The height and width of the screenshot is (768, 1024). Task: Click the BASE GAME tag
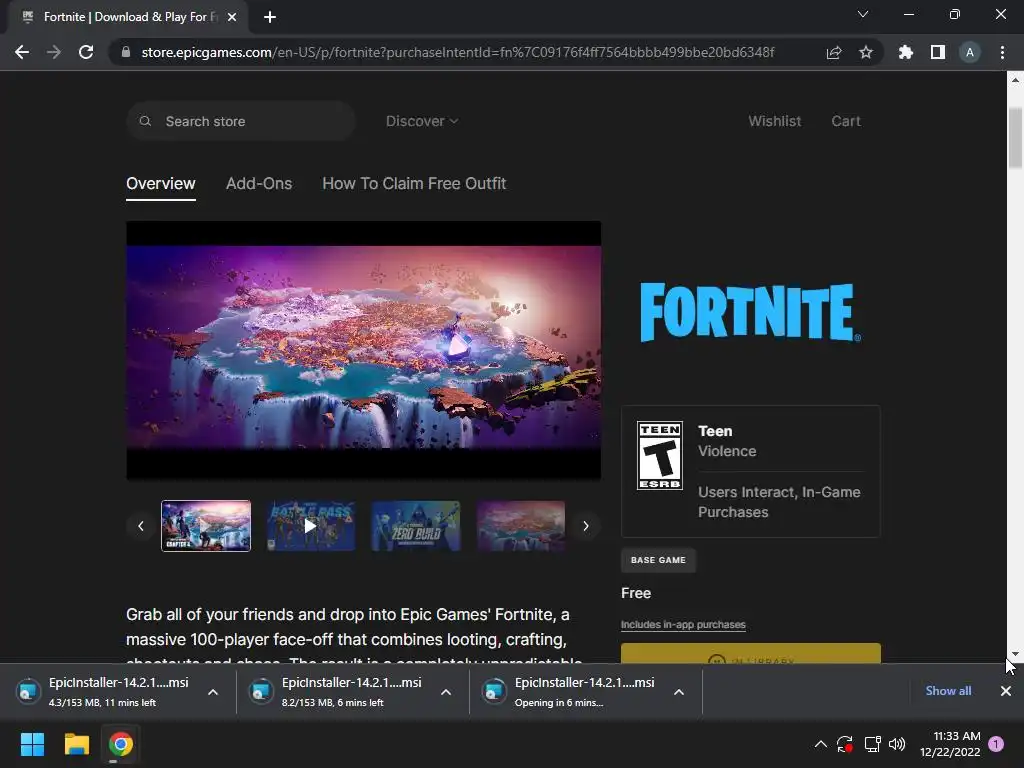tap(658, 560)
